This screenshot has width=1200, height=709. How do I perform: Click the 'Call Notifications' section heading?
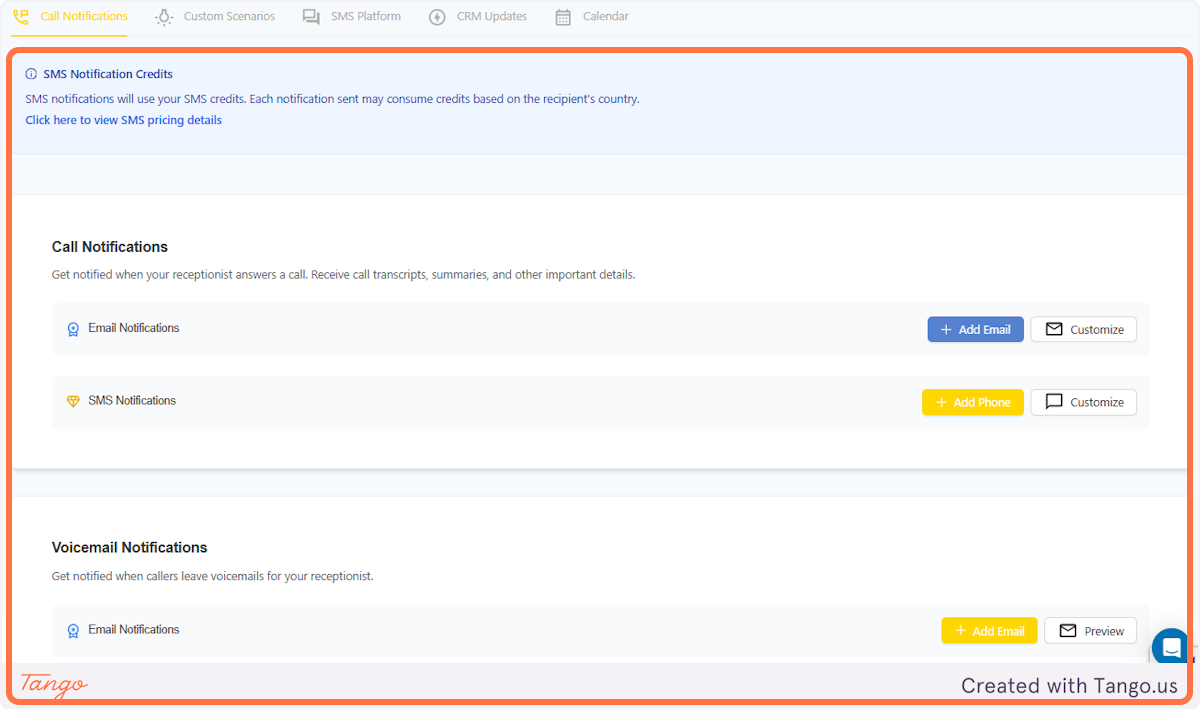tap(110, 247)
